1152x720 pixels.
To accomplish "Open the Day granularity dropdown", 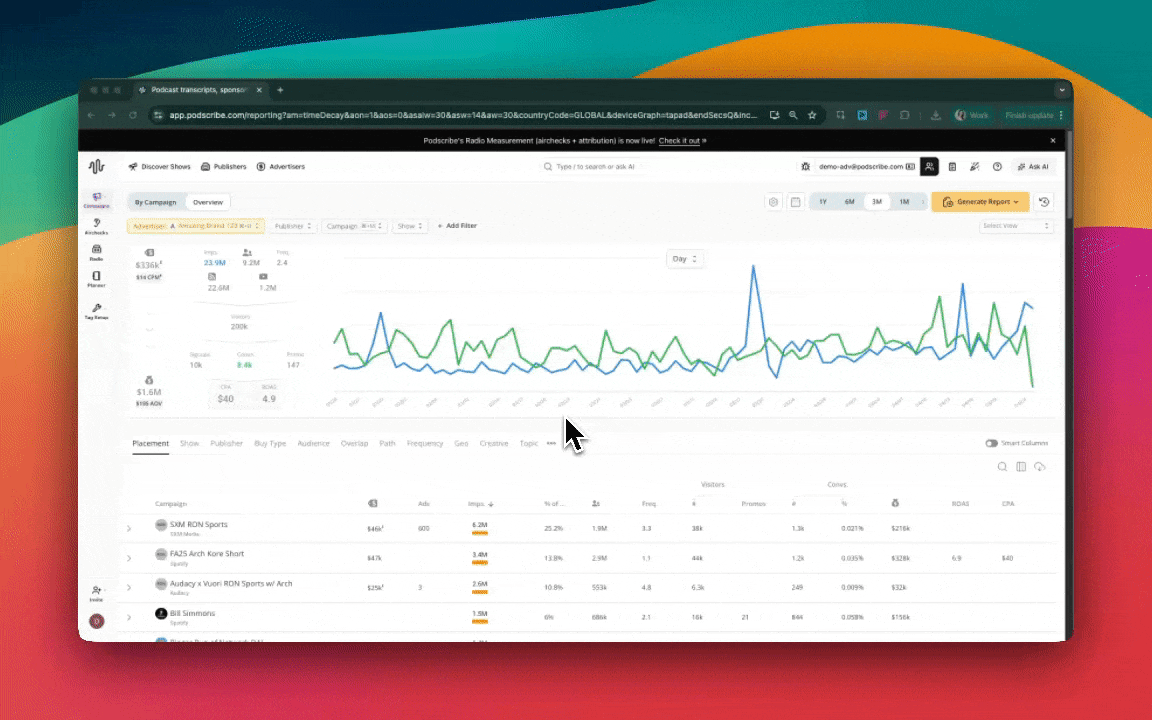I will (x=684, y=259).
